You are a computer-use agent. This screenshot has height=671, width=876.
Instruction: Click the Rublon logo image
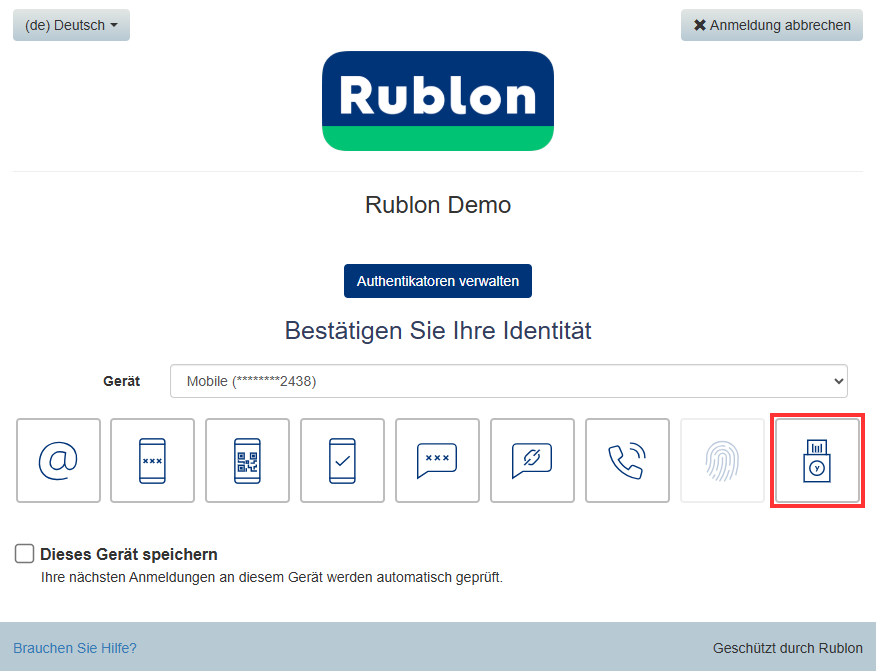click(438, 101)
